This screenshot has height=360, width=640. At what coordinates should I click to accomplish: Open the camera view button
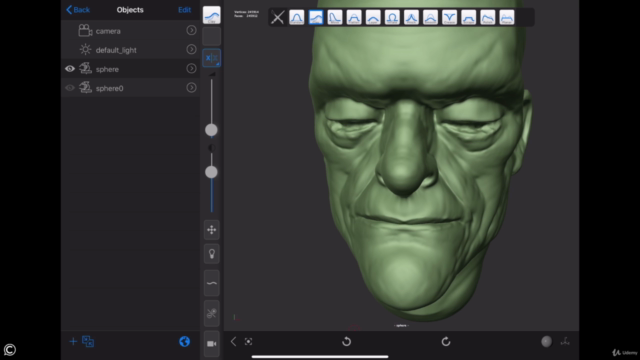212,344
